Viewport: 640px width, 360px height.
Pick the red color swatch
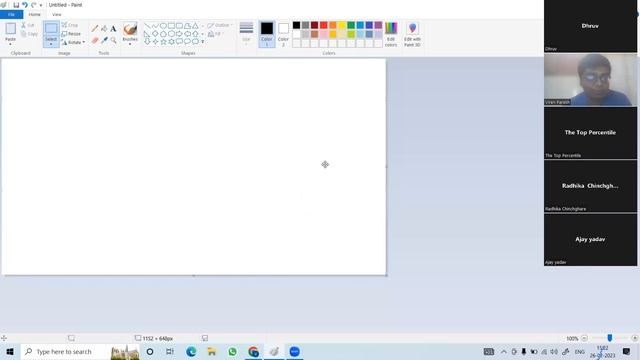pyautogui.click(x=324, y=25)
